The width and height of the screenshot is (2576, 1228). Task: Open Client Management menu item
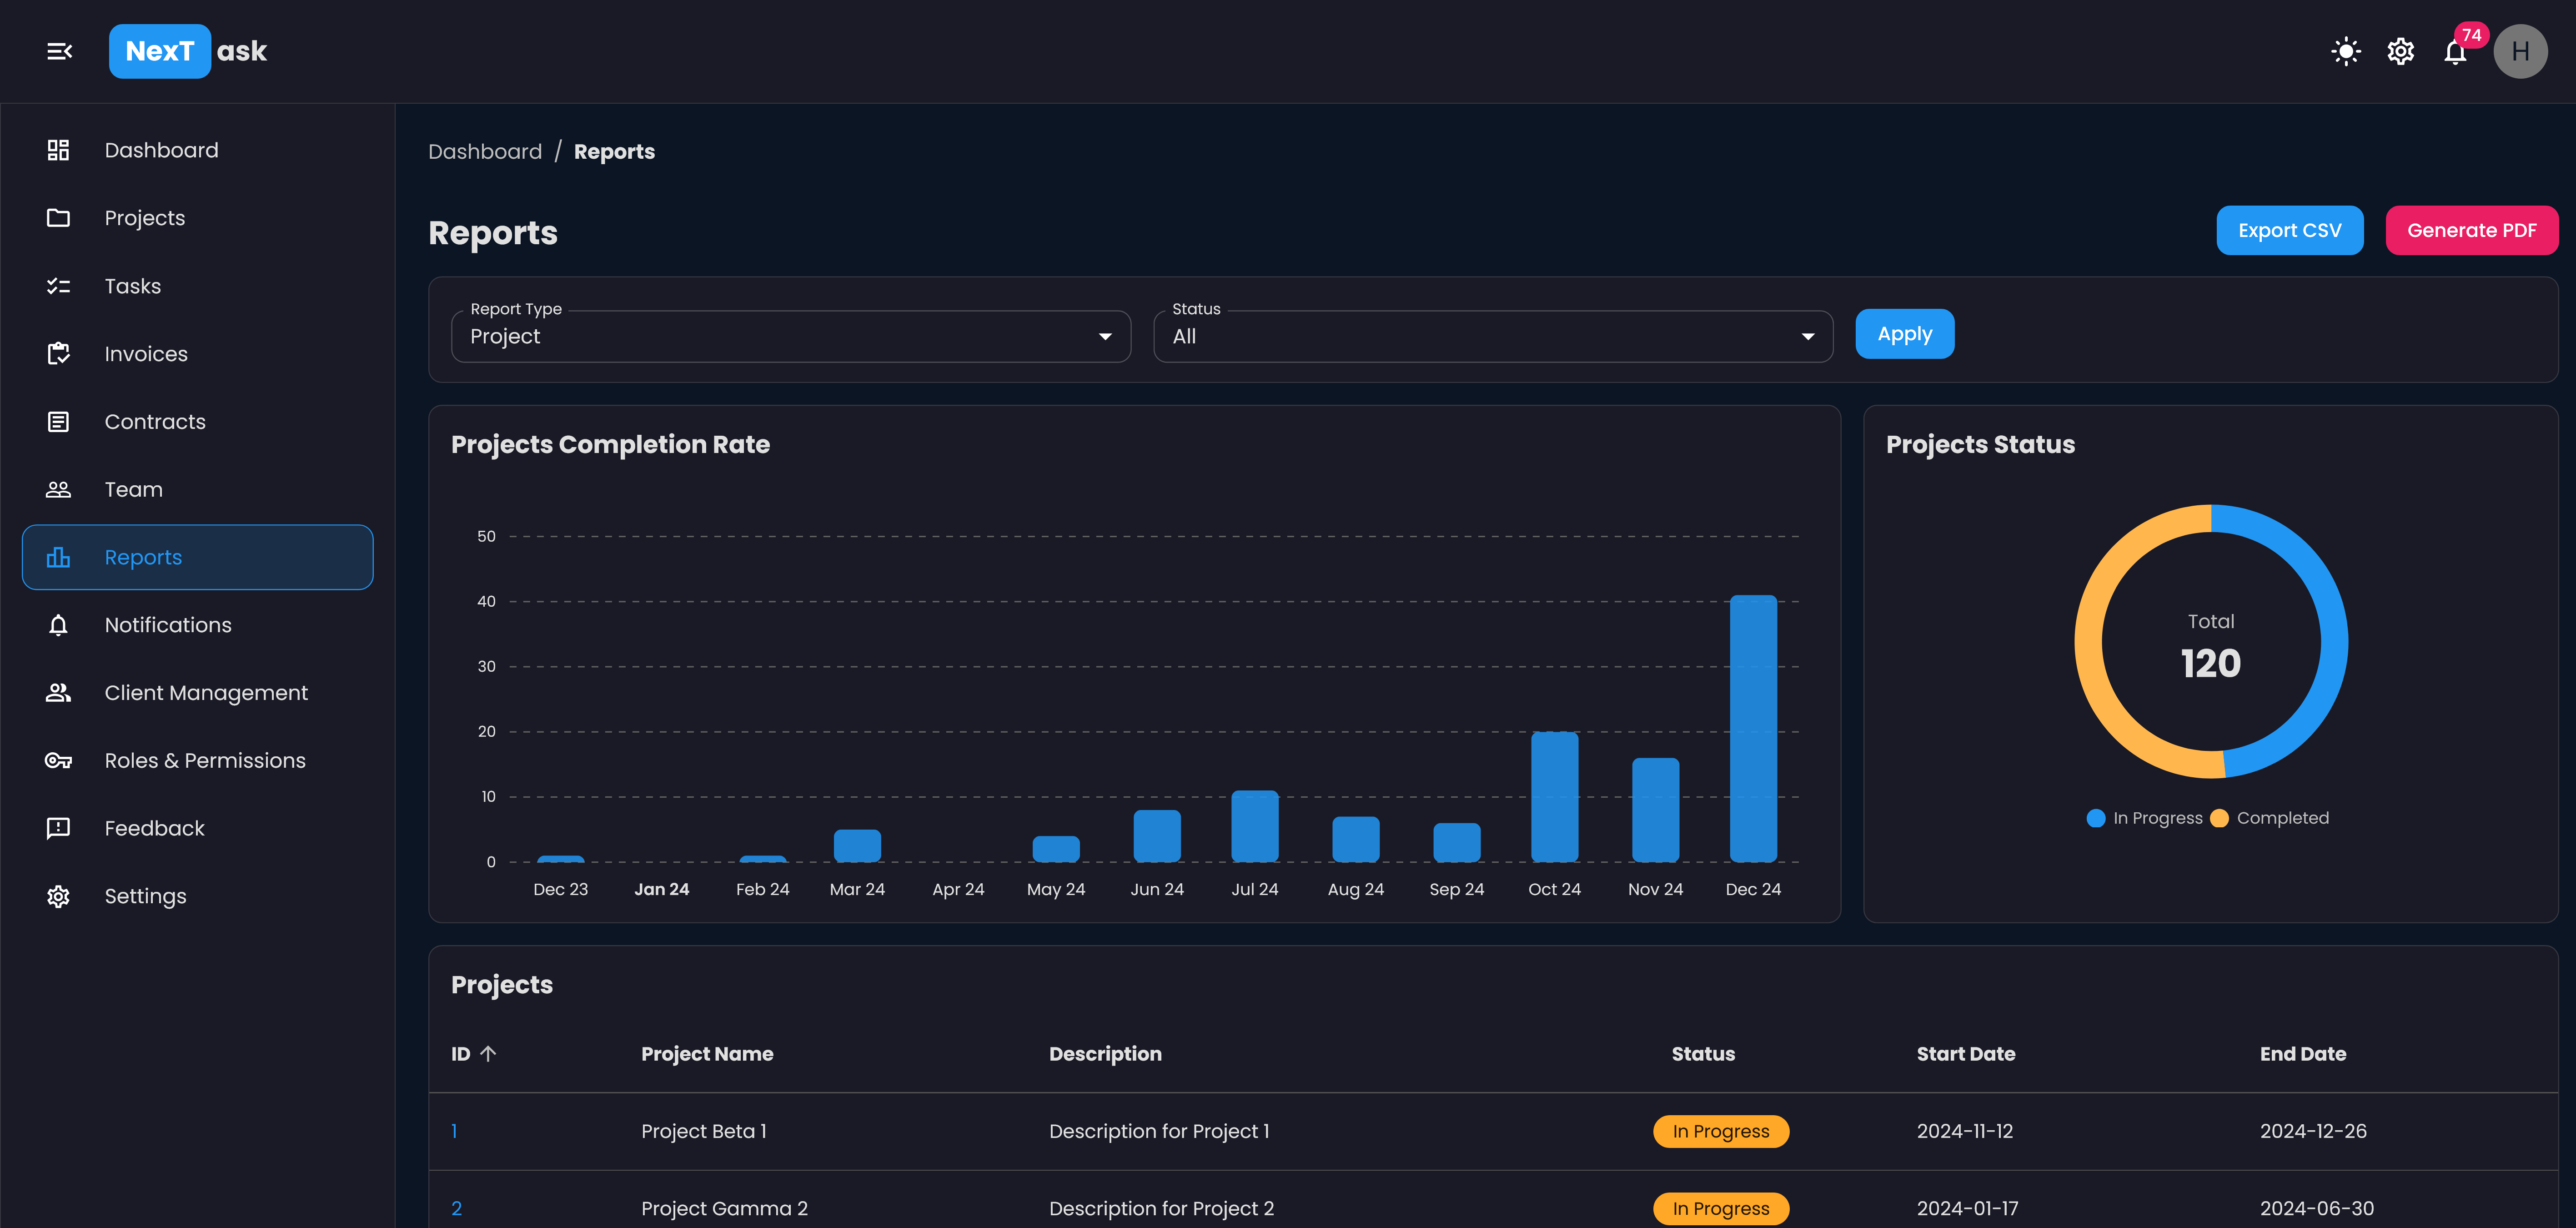pyautogui.click(x=205, y=693)
